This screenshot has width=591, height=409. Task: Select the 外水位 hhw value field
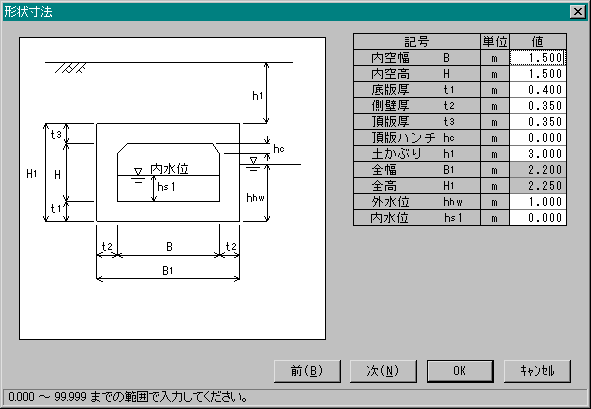pyautogui.click(x=538, y=202)
